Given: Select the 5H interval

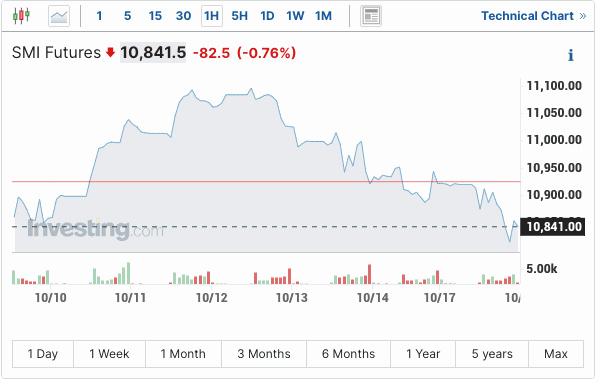Looking at the screenshot, I should coord(239,16).
